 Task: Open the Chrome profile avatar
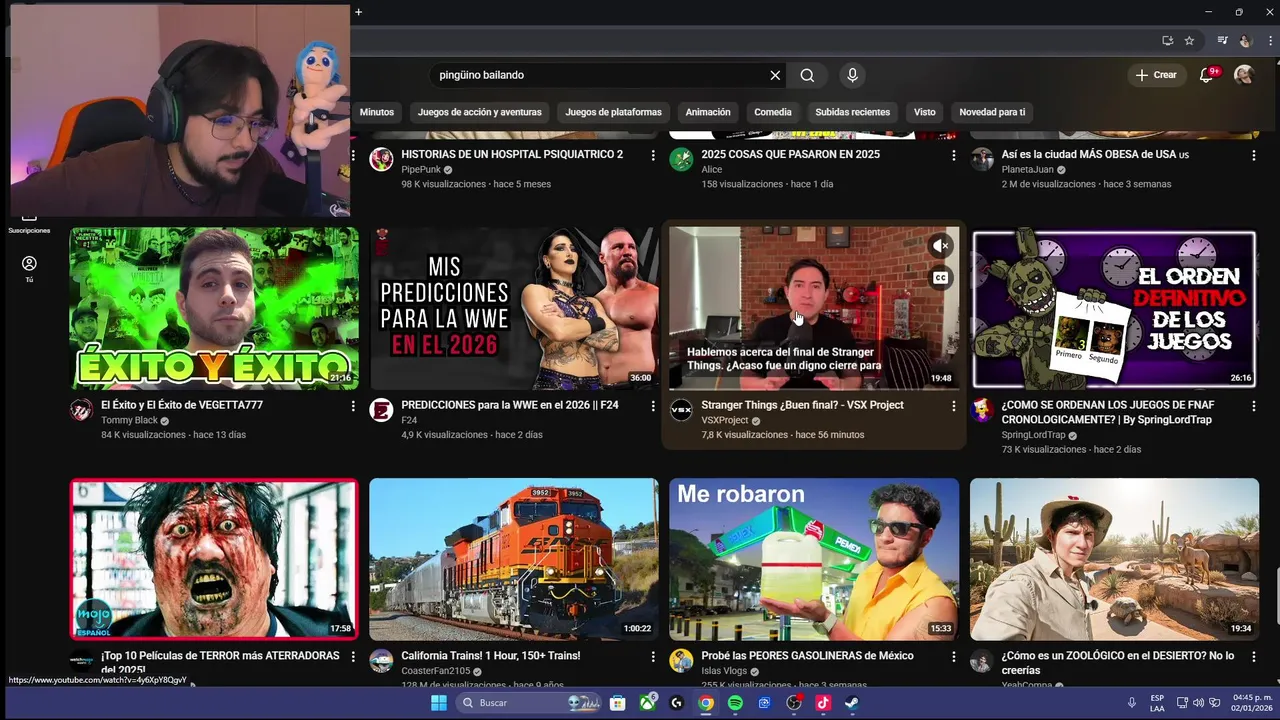pyautogui.click(x=1245, y=41)
